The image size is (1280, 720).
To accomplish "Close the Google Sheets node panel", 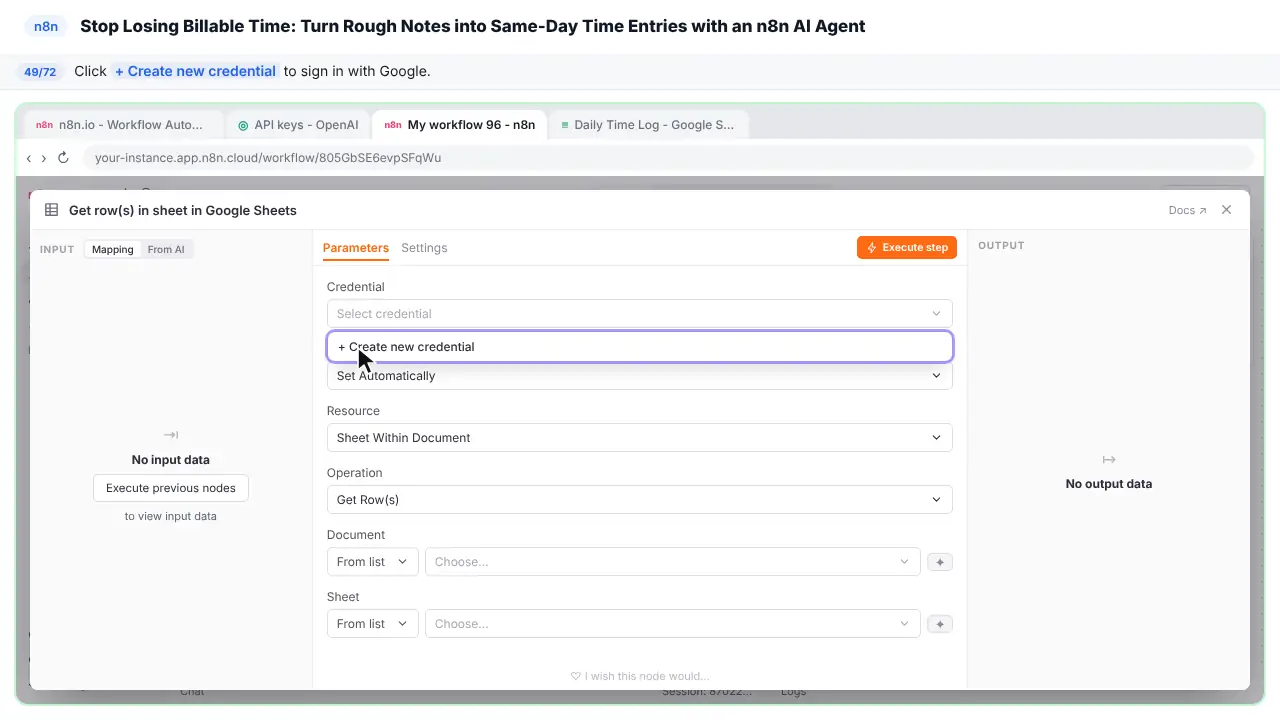I will coord(1227,210).
